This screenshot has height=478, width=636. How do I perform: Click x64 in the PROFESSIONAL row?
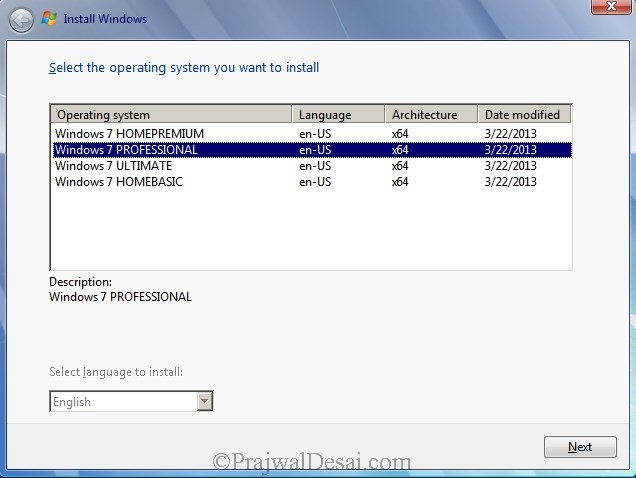point(400,150)
